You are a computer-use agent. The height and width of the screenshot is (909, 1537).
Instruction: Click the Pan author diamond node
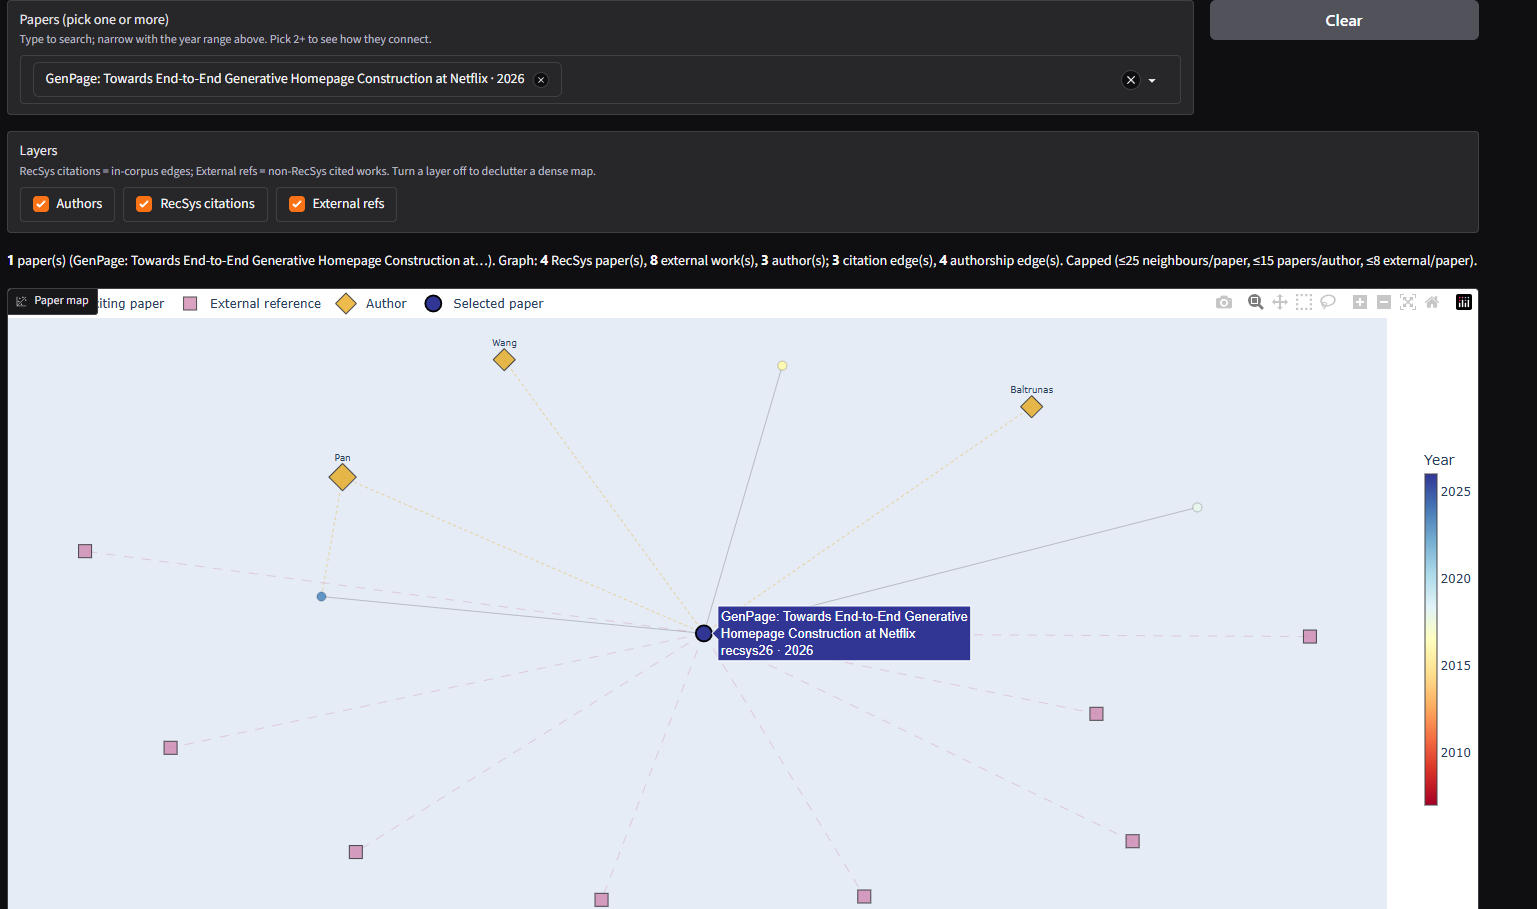pos(342,477)
